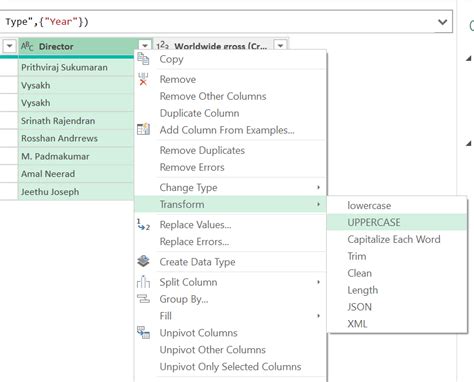
Task: Choose Replace Errors option
Action: pyautogui.click(x=230, y=241)
